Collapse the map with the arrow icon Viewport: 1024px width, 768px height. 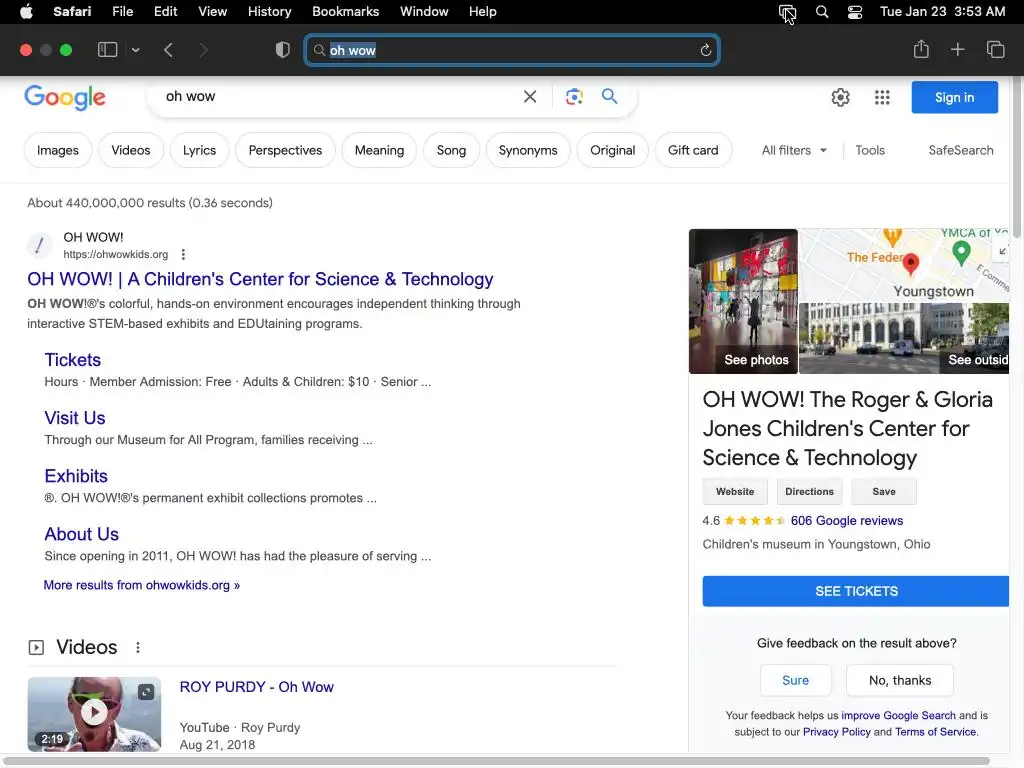1002,251
